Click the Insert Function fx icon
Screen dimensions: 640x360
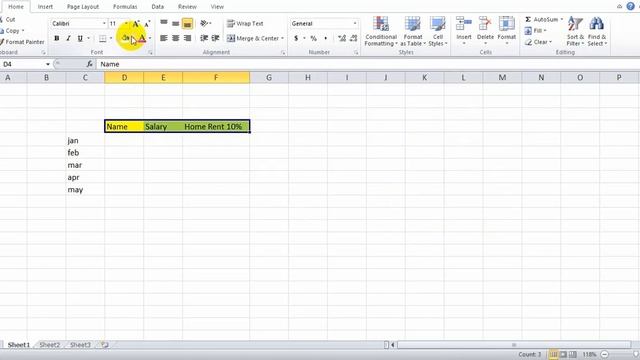coord(89,64)
